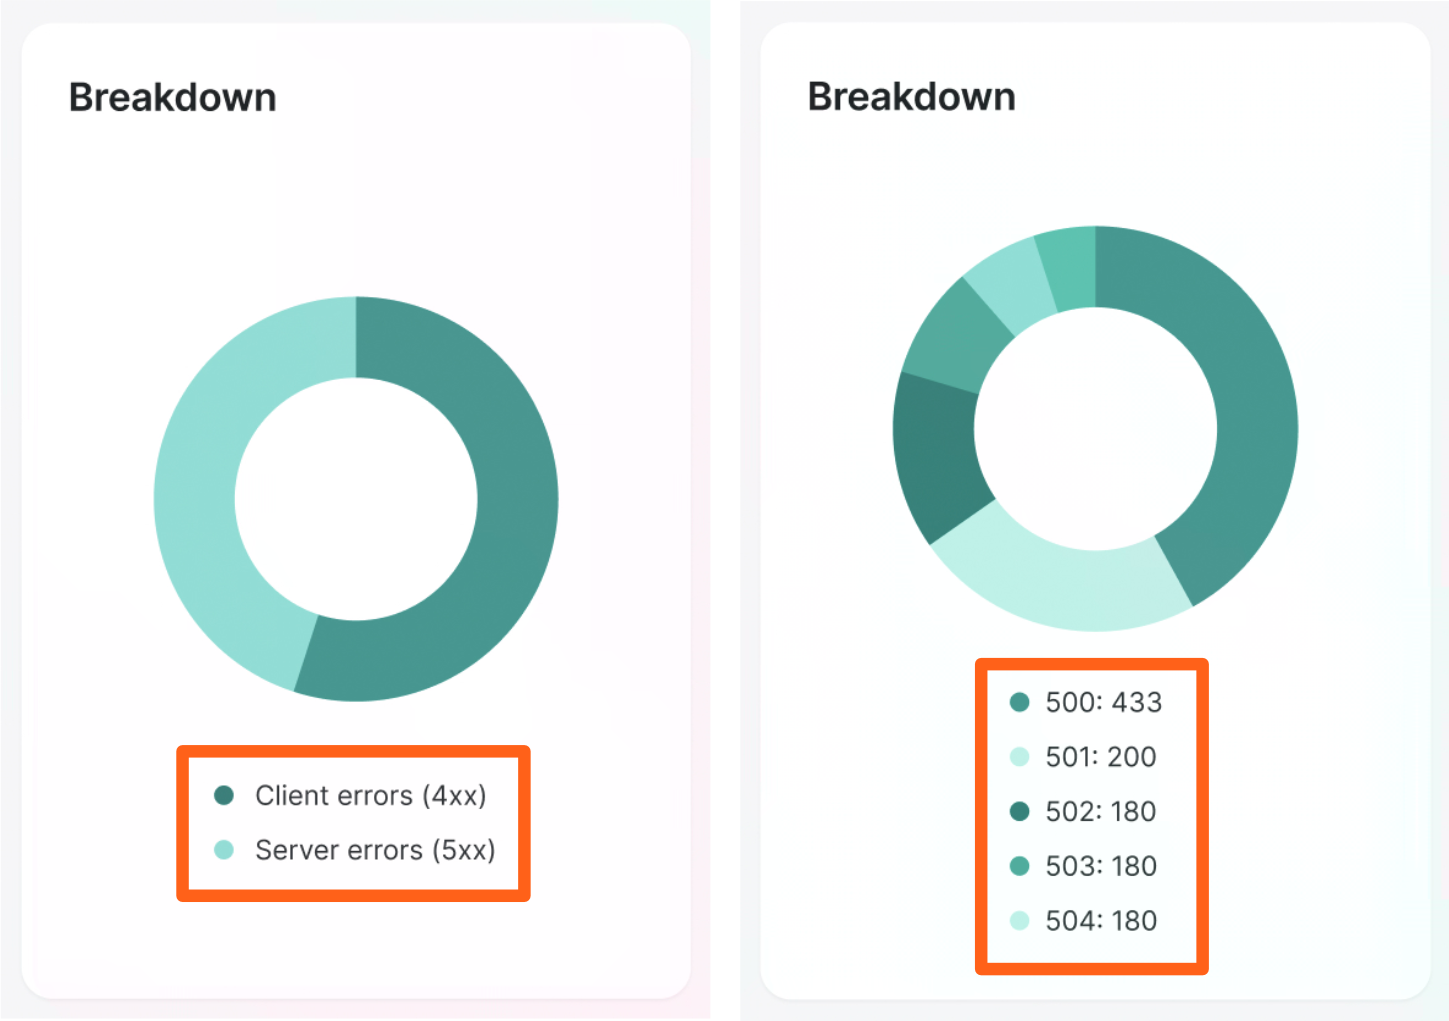
Task: Select the 503: 180 legend entry text
Action: [1100, 866]
